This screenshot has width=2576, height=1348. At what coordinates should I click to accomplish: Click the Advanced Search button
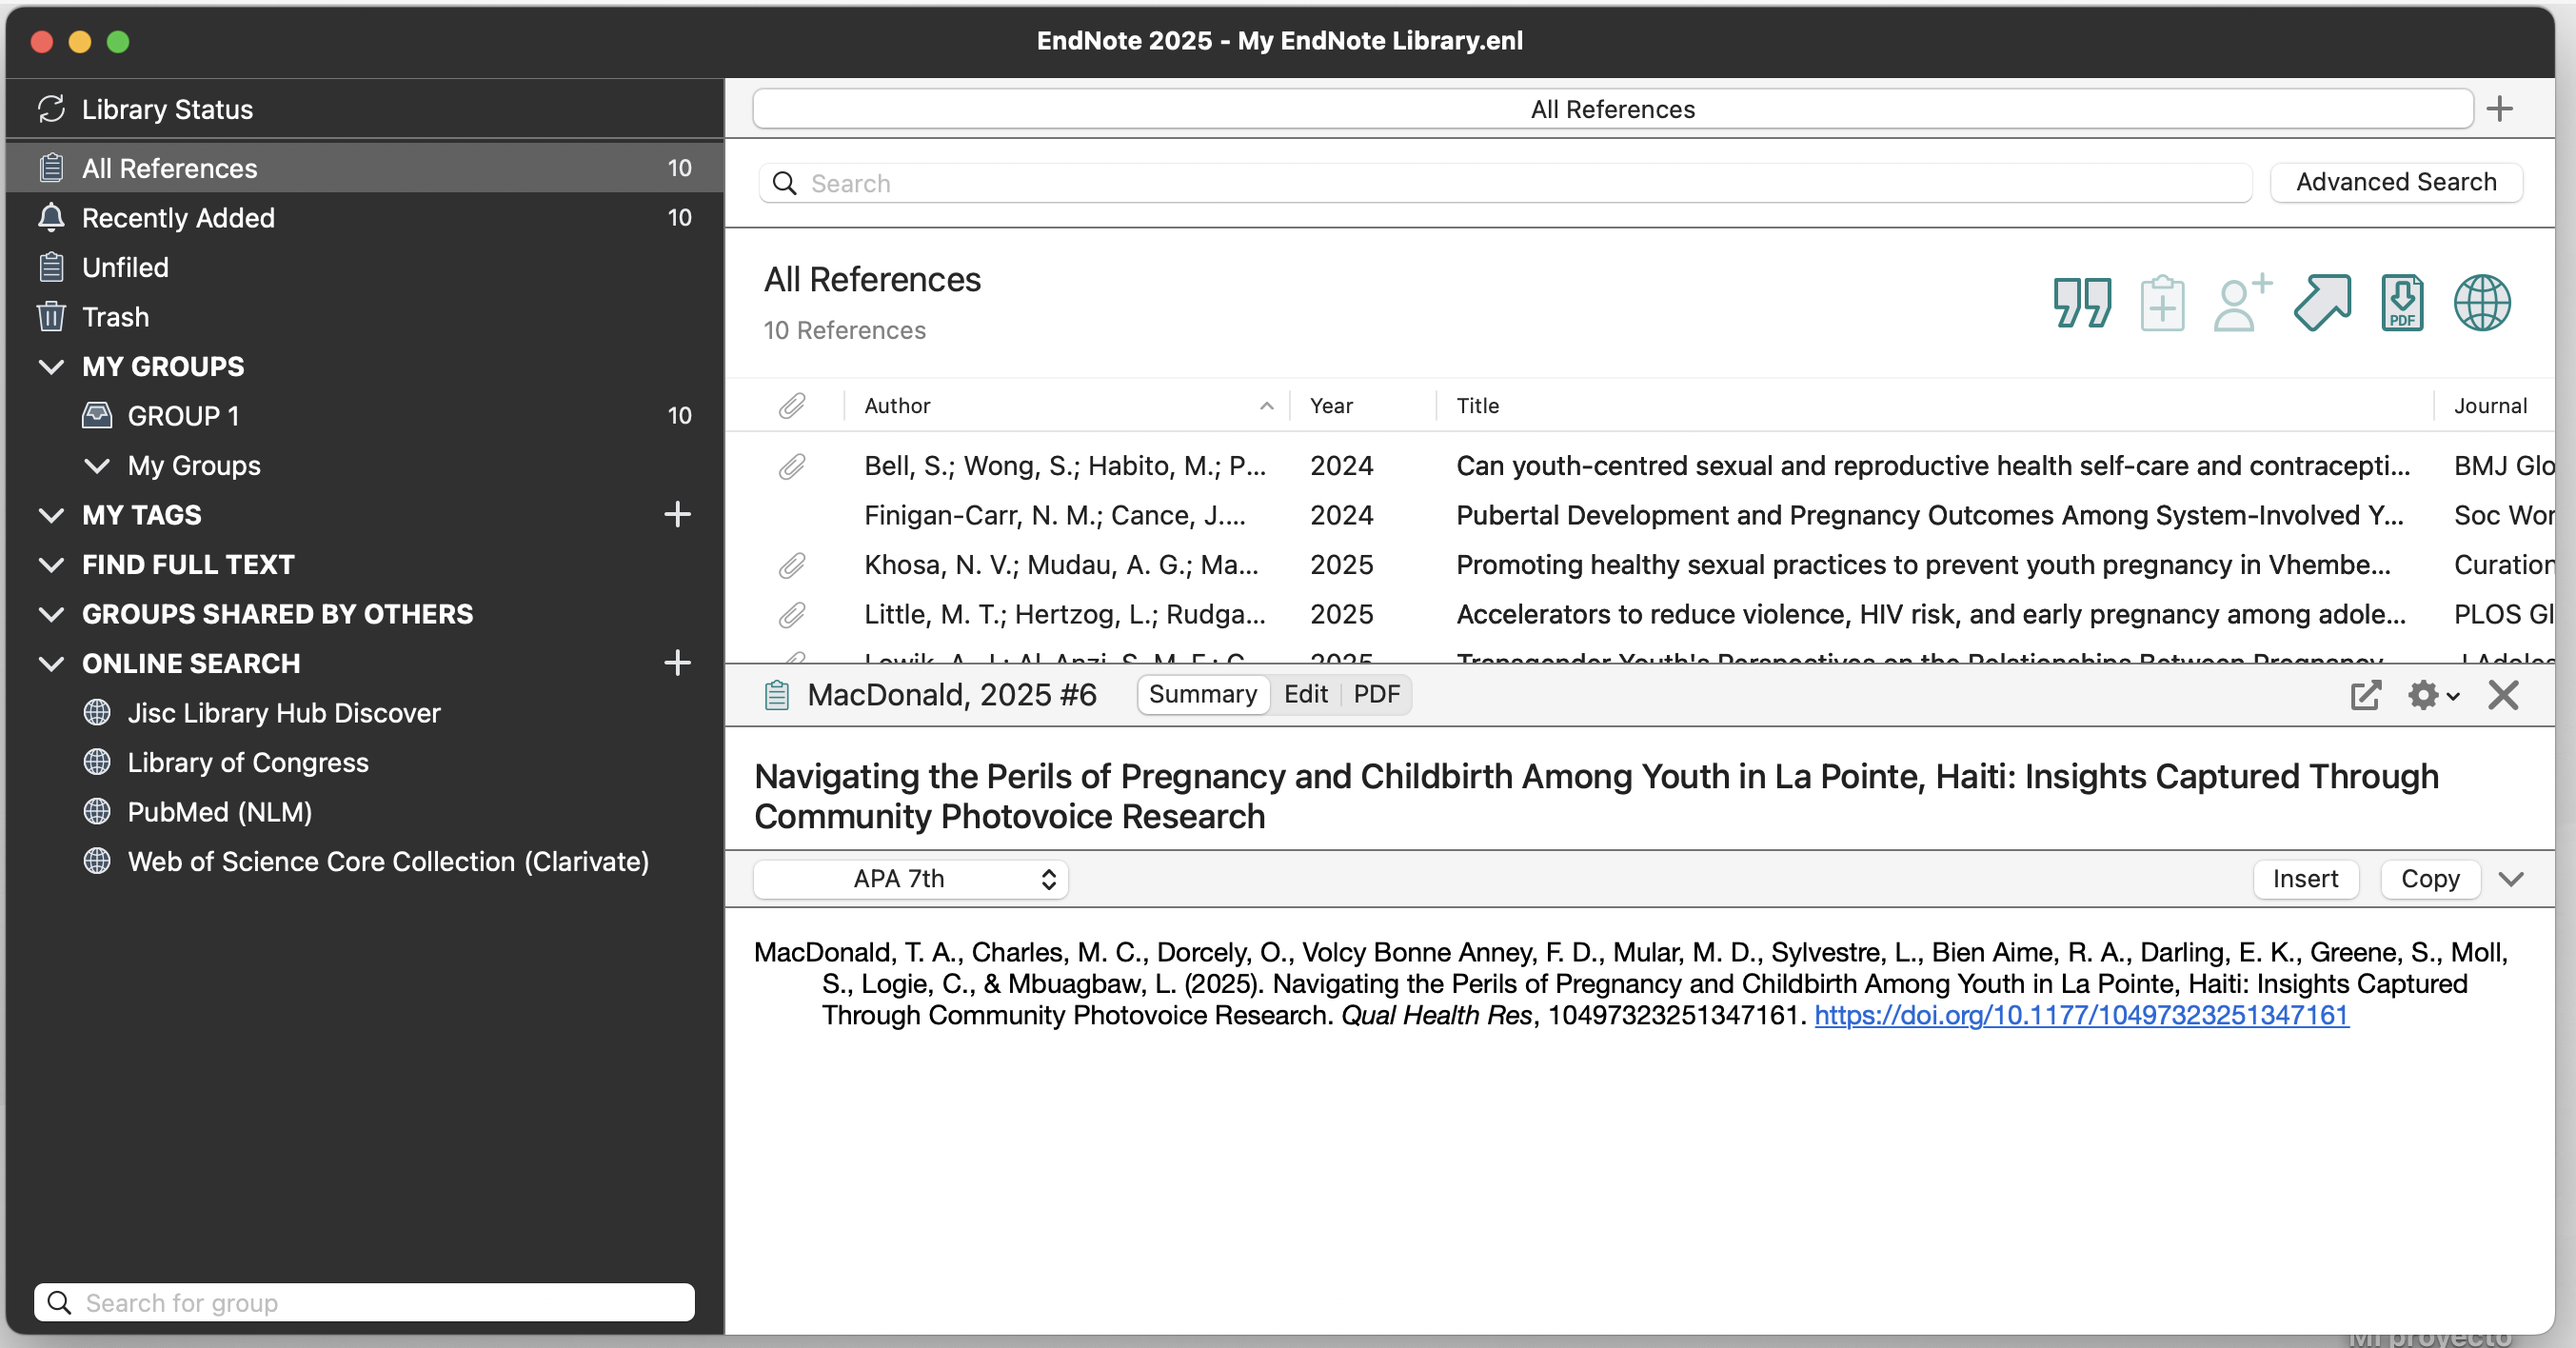(2396, 182)
